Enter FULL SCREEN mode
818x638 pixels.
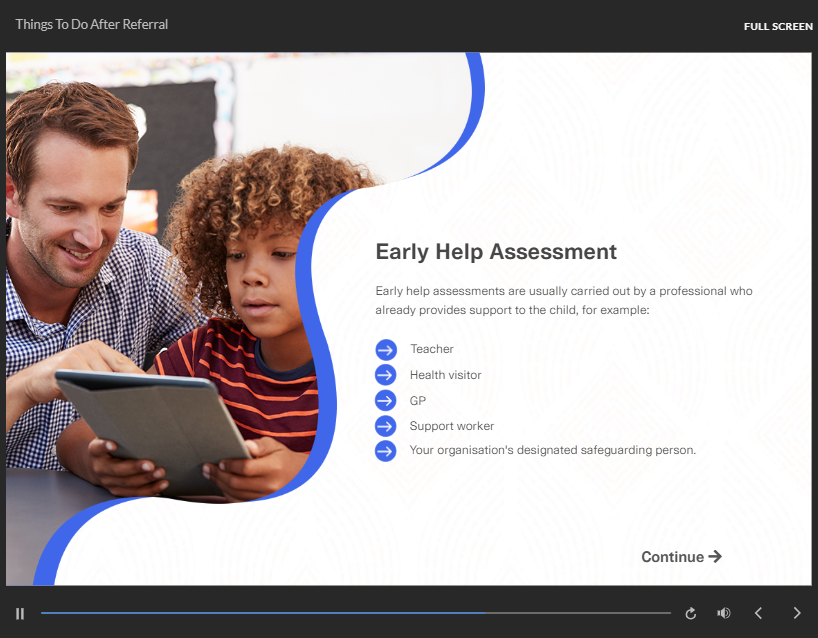pyautogui.click(x=778, y=26)
